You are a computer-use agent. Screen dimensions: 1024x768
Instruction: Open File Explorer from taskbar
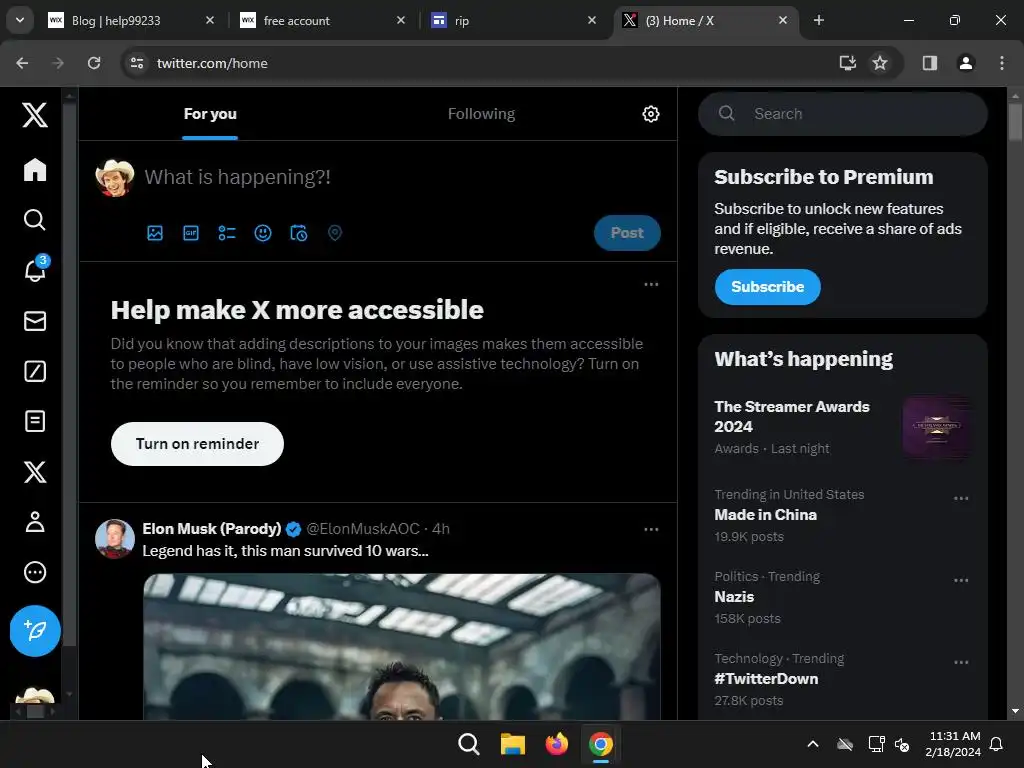click(513, 744)
